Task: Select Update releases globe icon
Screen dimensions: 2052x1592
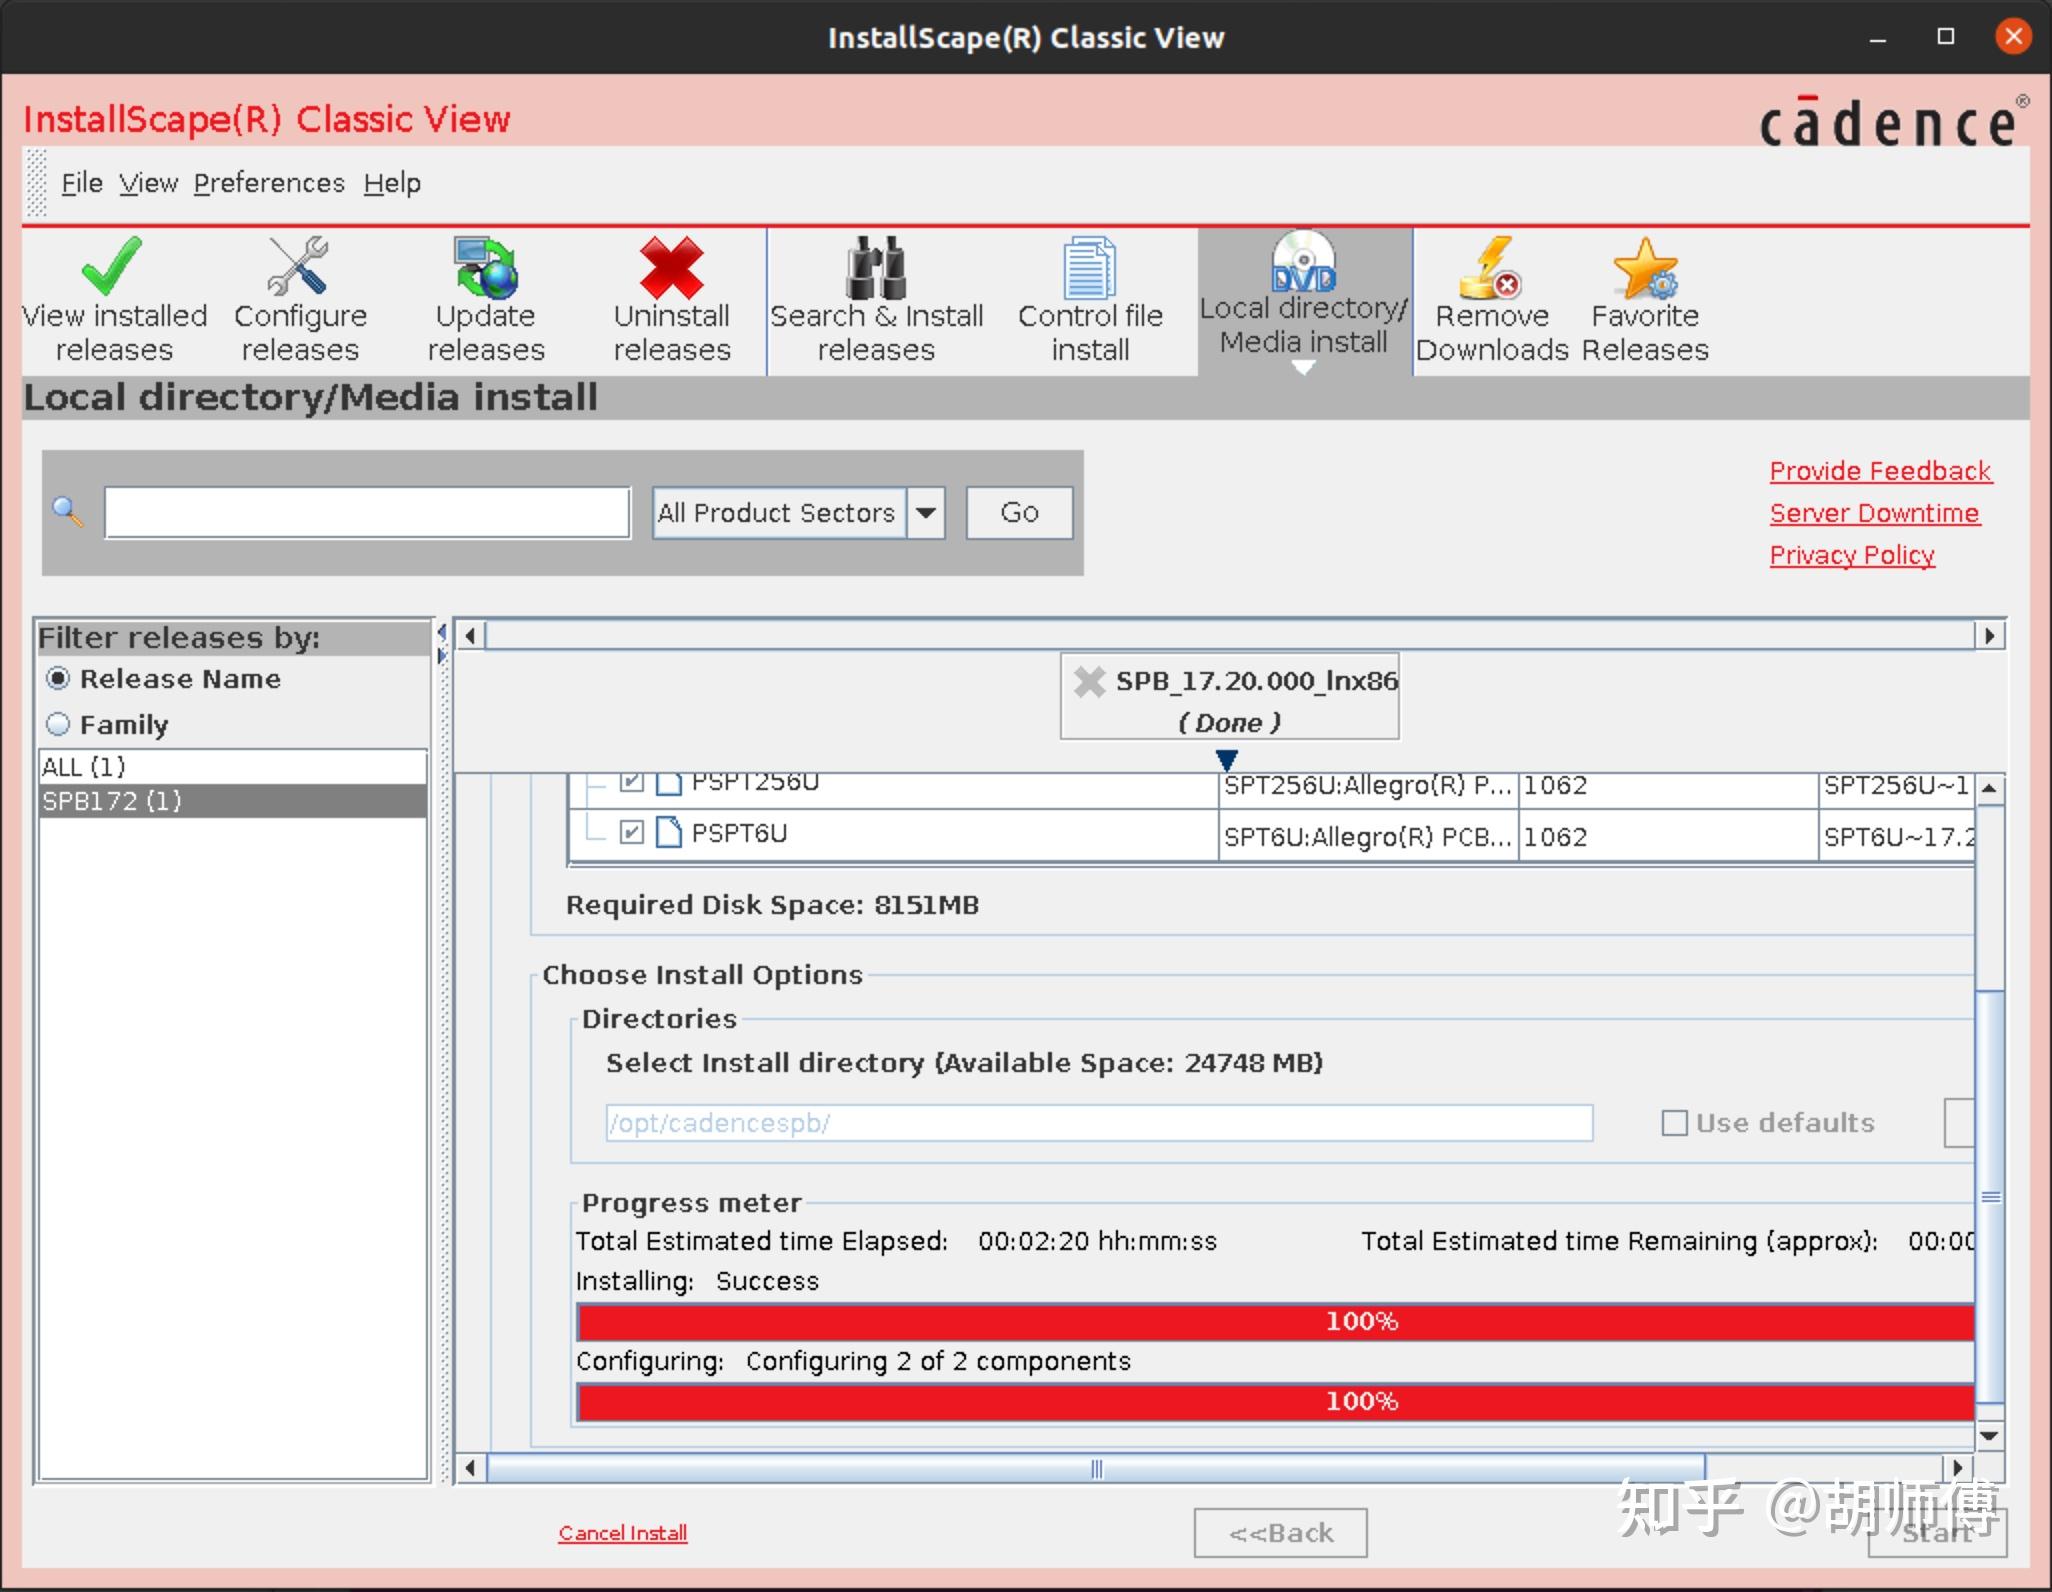Action: tap(486, 266)
